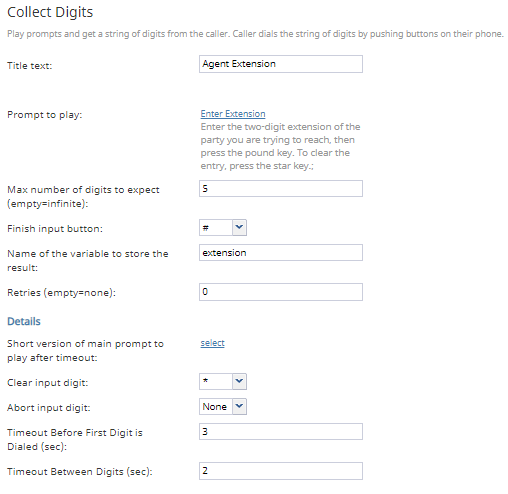508x494 pixels.
Task: Click the Finish input button label
Action: point(55,229)
